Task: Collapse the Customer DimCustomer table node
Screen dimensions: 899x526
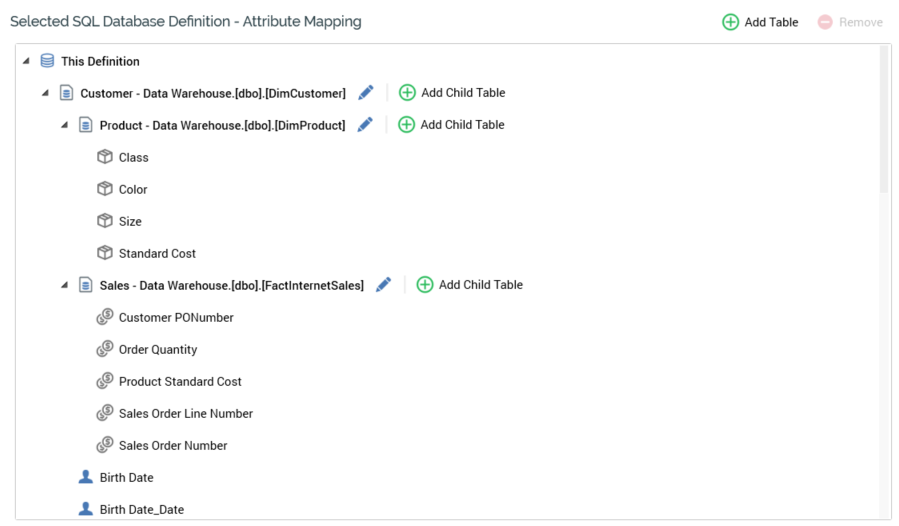Action: point(45,93)
